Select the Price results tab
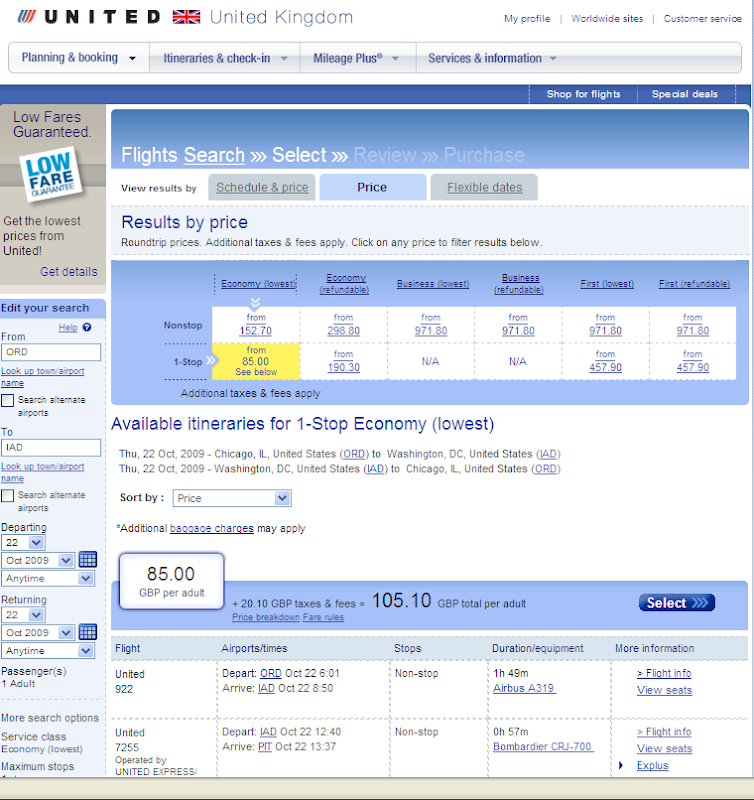Screen dimensions: 754x800 (372, 187)
